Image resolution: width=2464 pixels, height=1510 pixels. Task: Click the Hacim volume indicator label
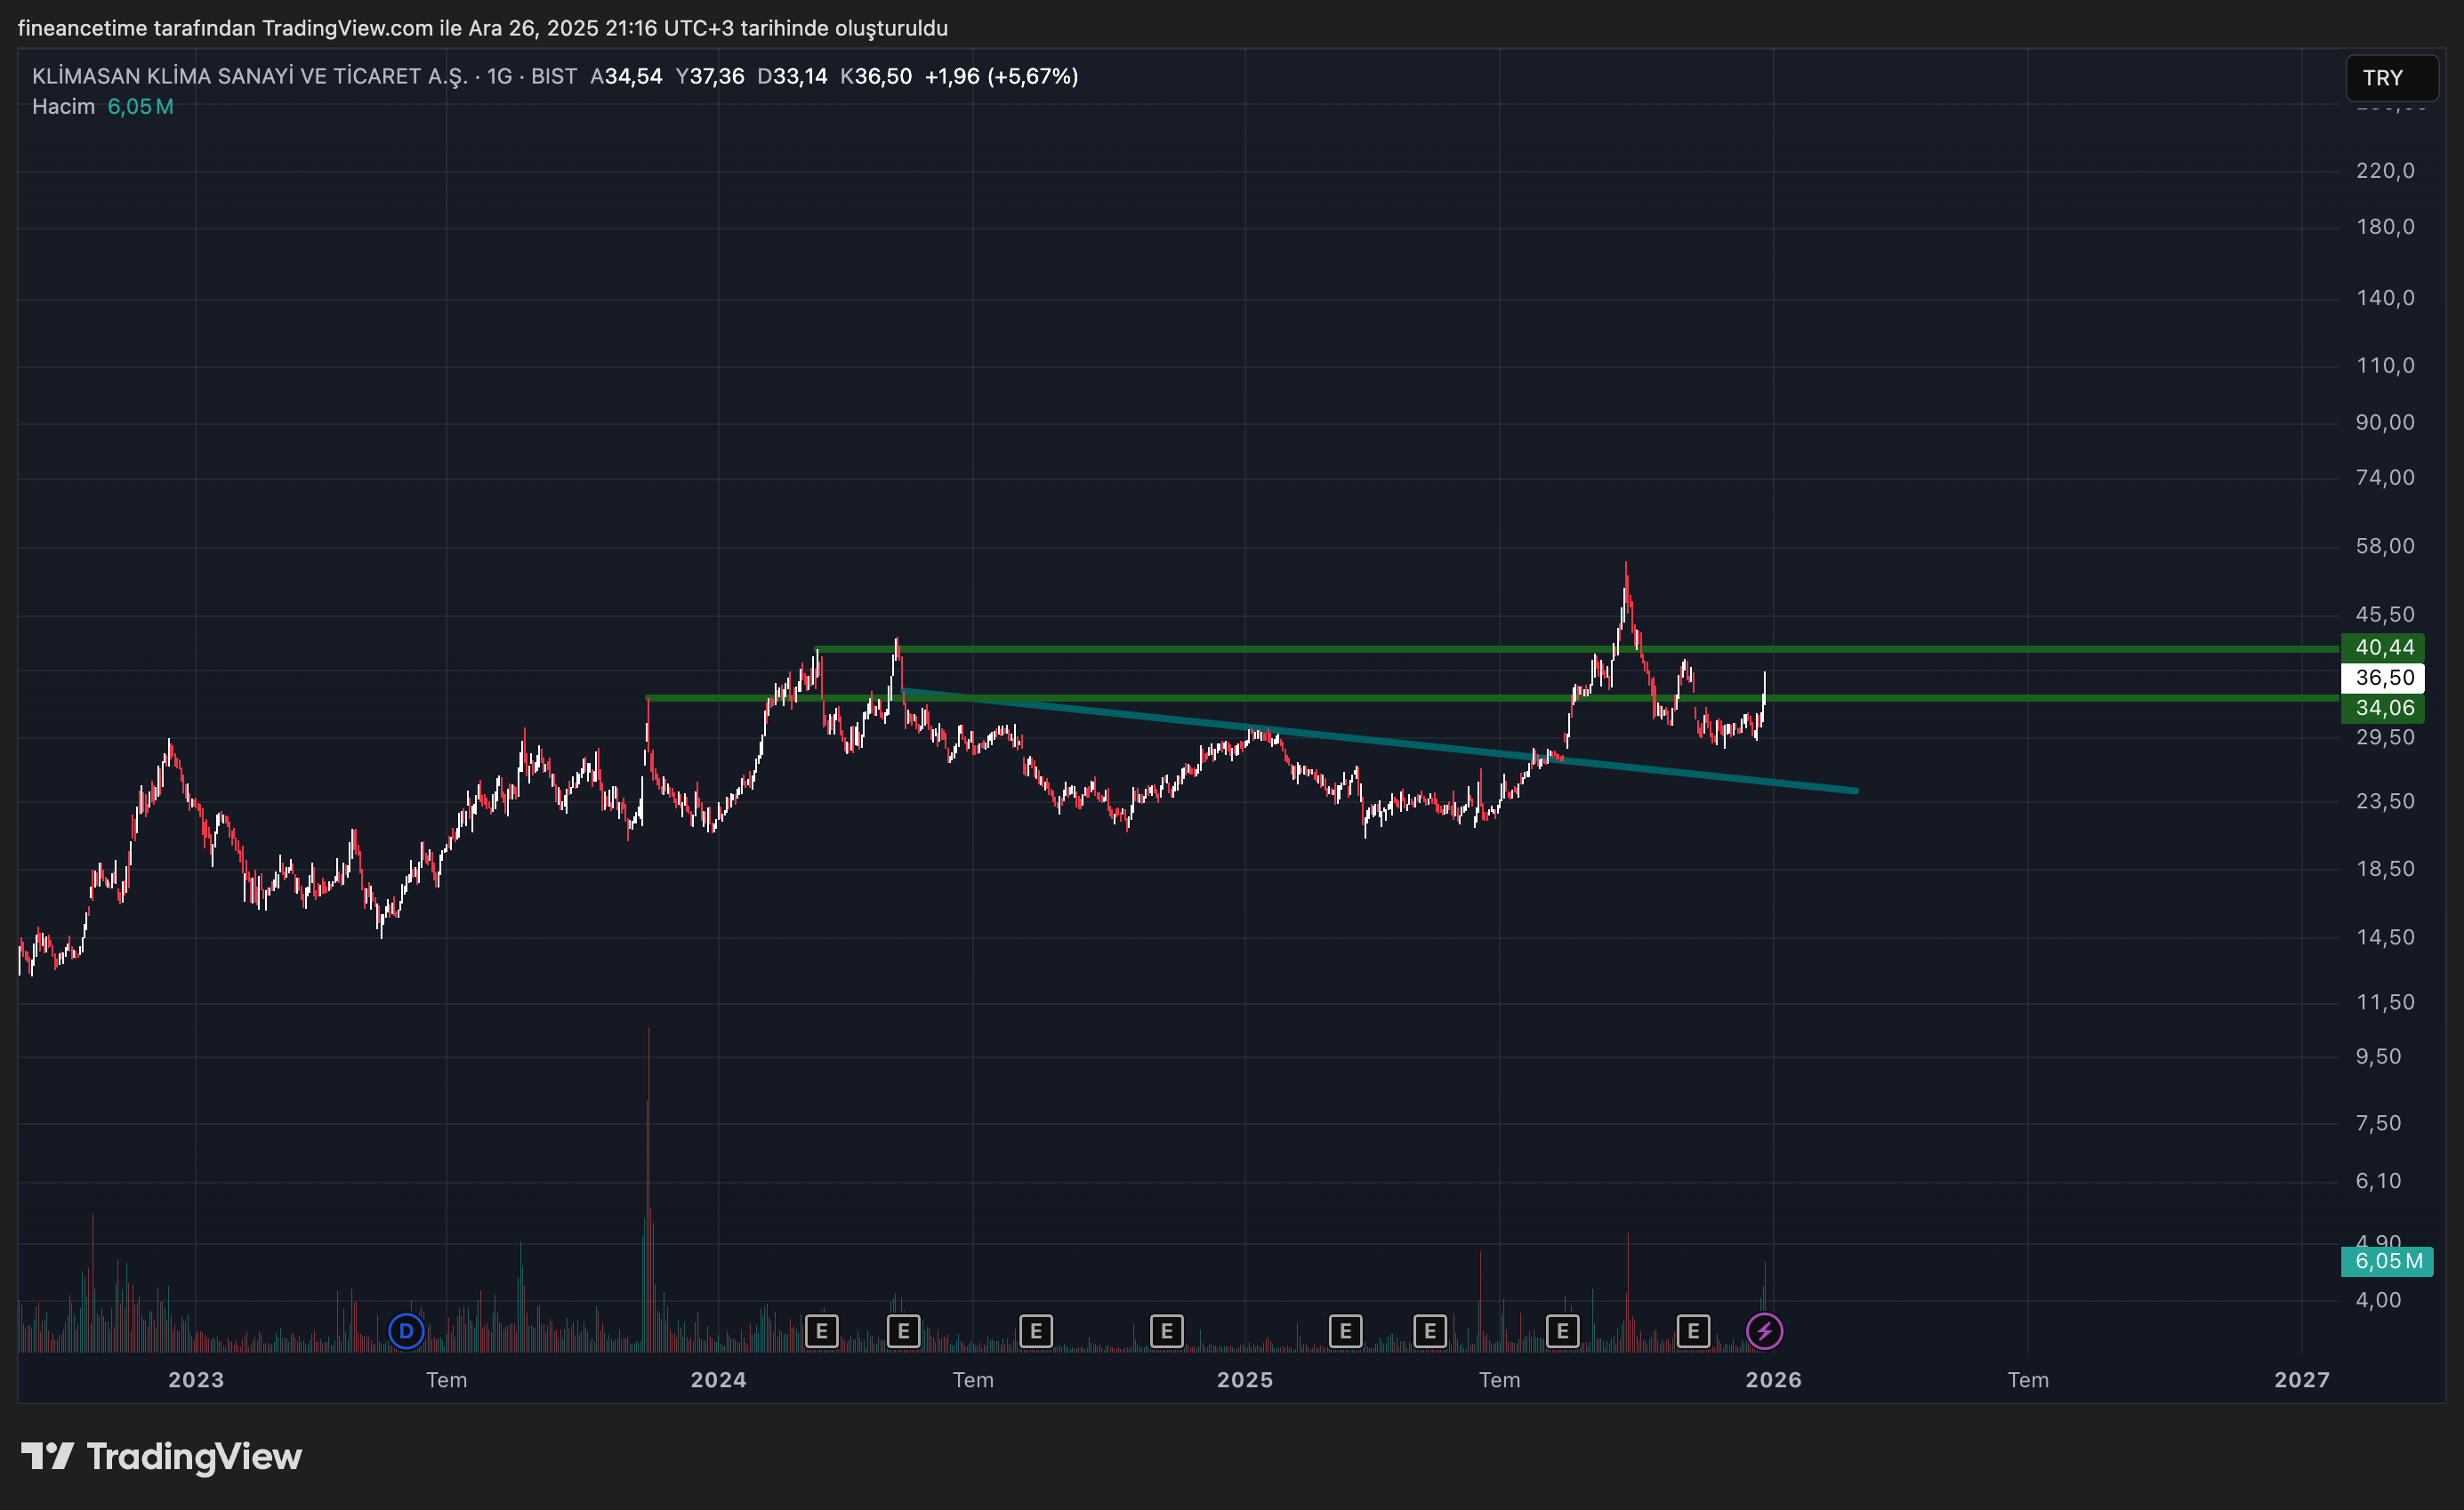(63, 106)
